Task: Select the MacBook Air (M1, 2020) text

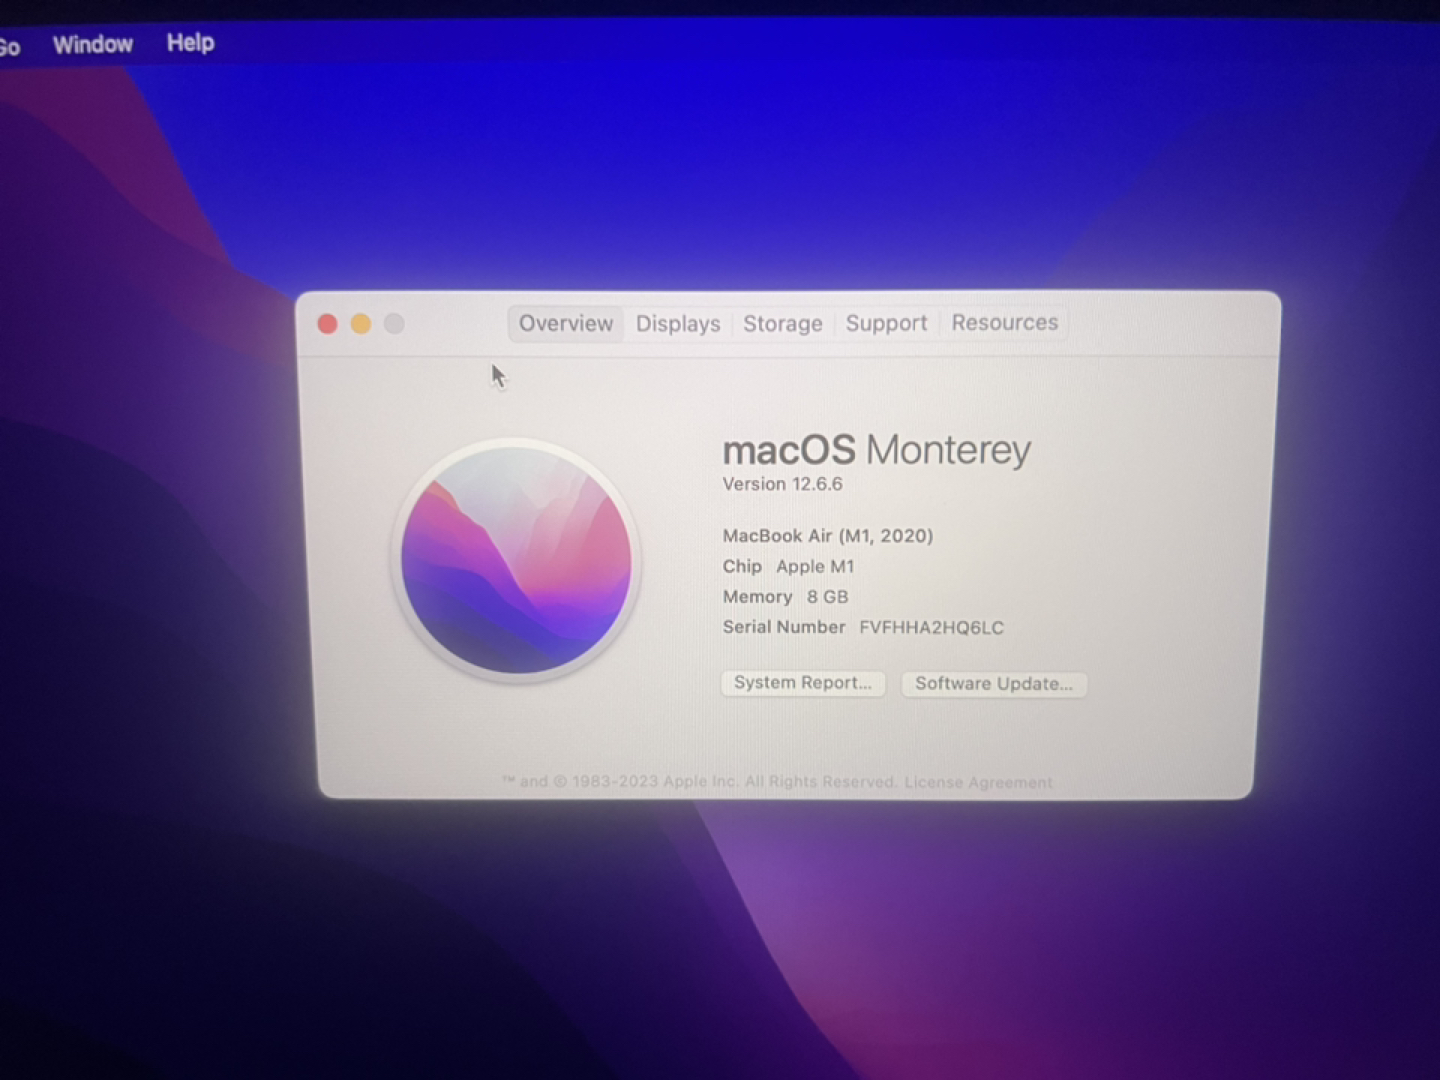Action: pos(828,536)
